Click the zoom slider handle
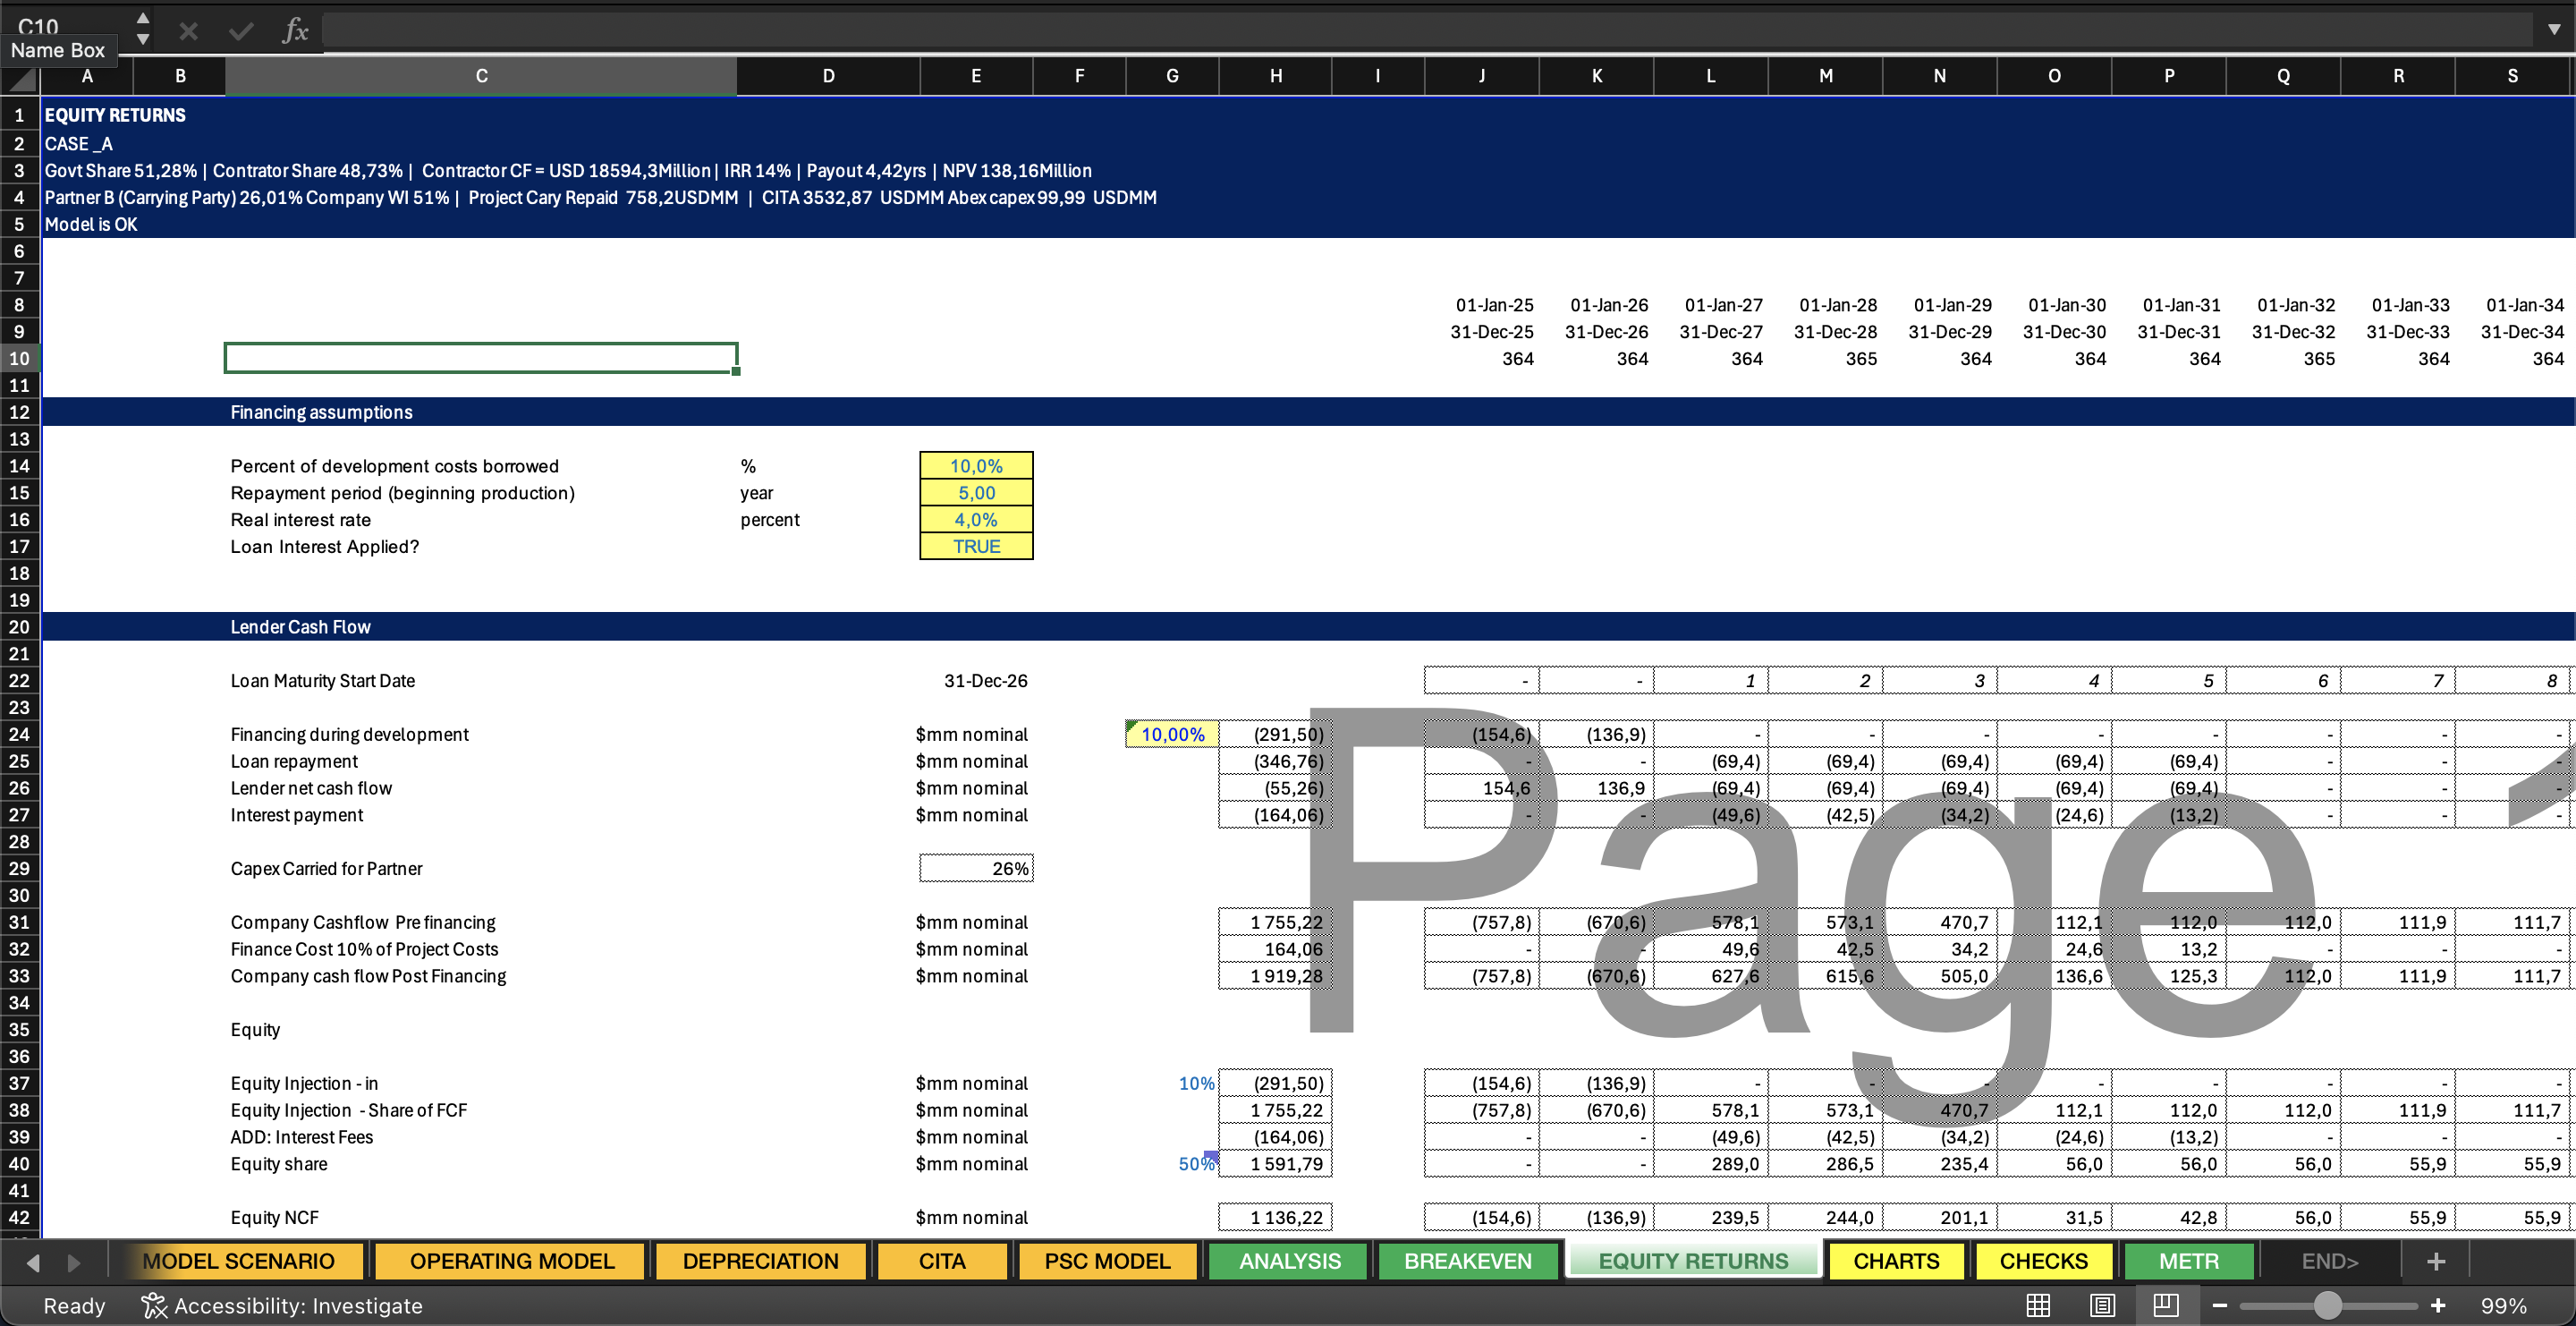 pyautogui.click(x=2328, y=1305)
